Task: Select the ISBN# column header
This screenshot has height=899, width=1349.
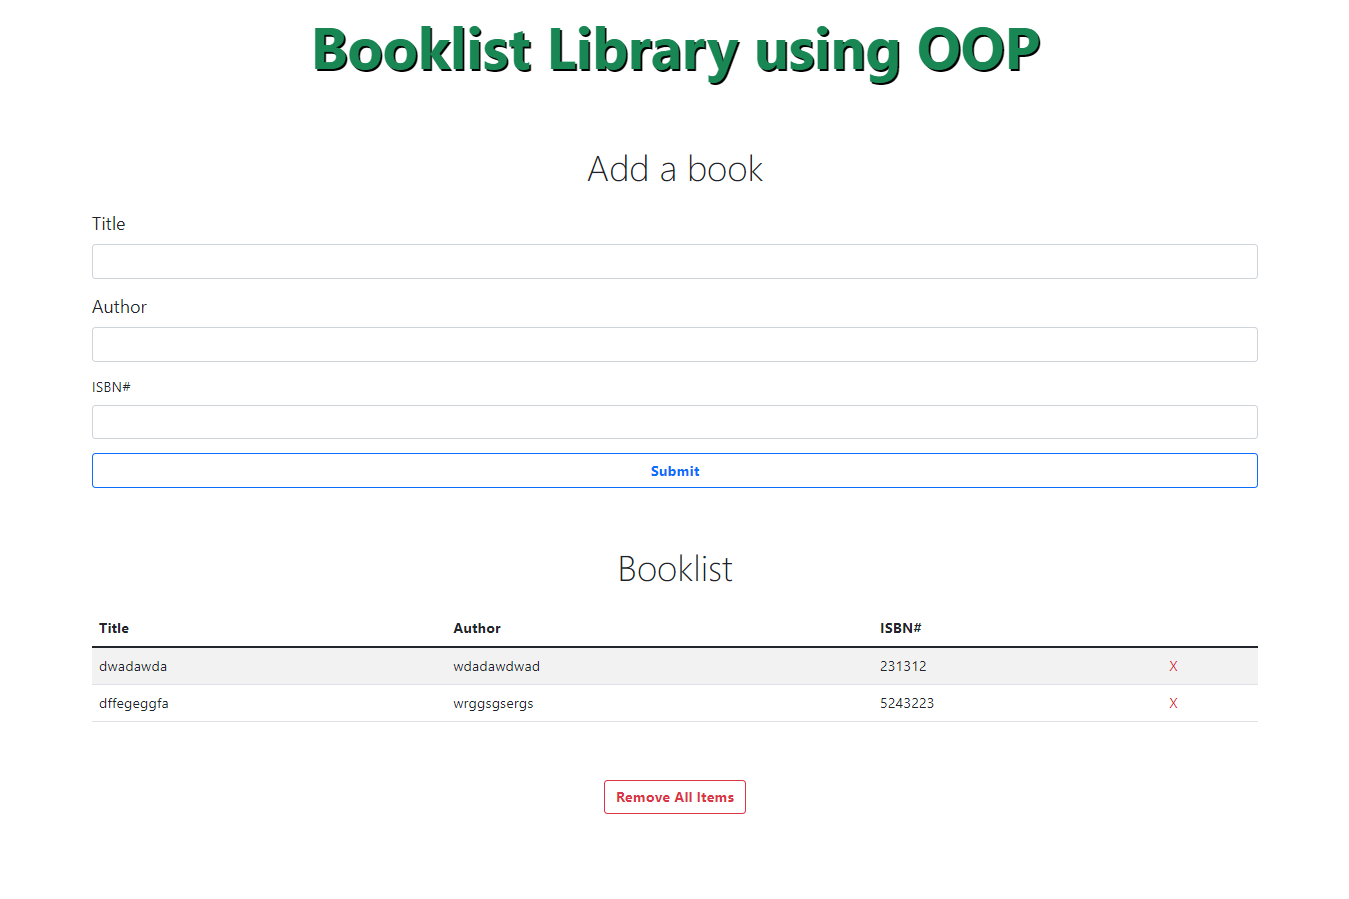Action: click(901, 628)
